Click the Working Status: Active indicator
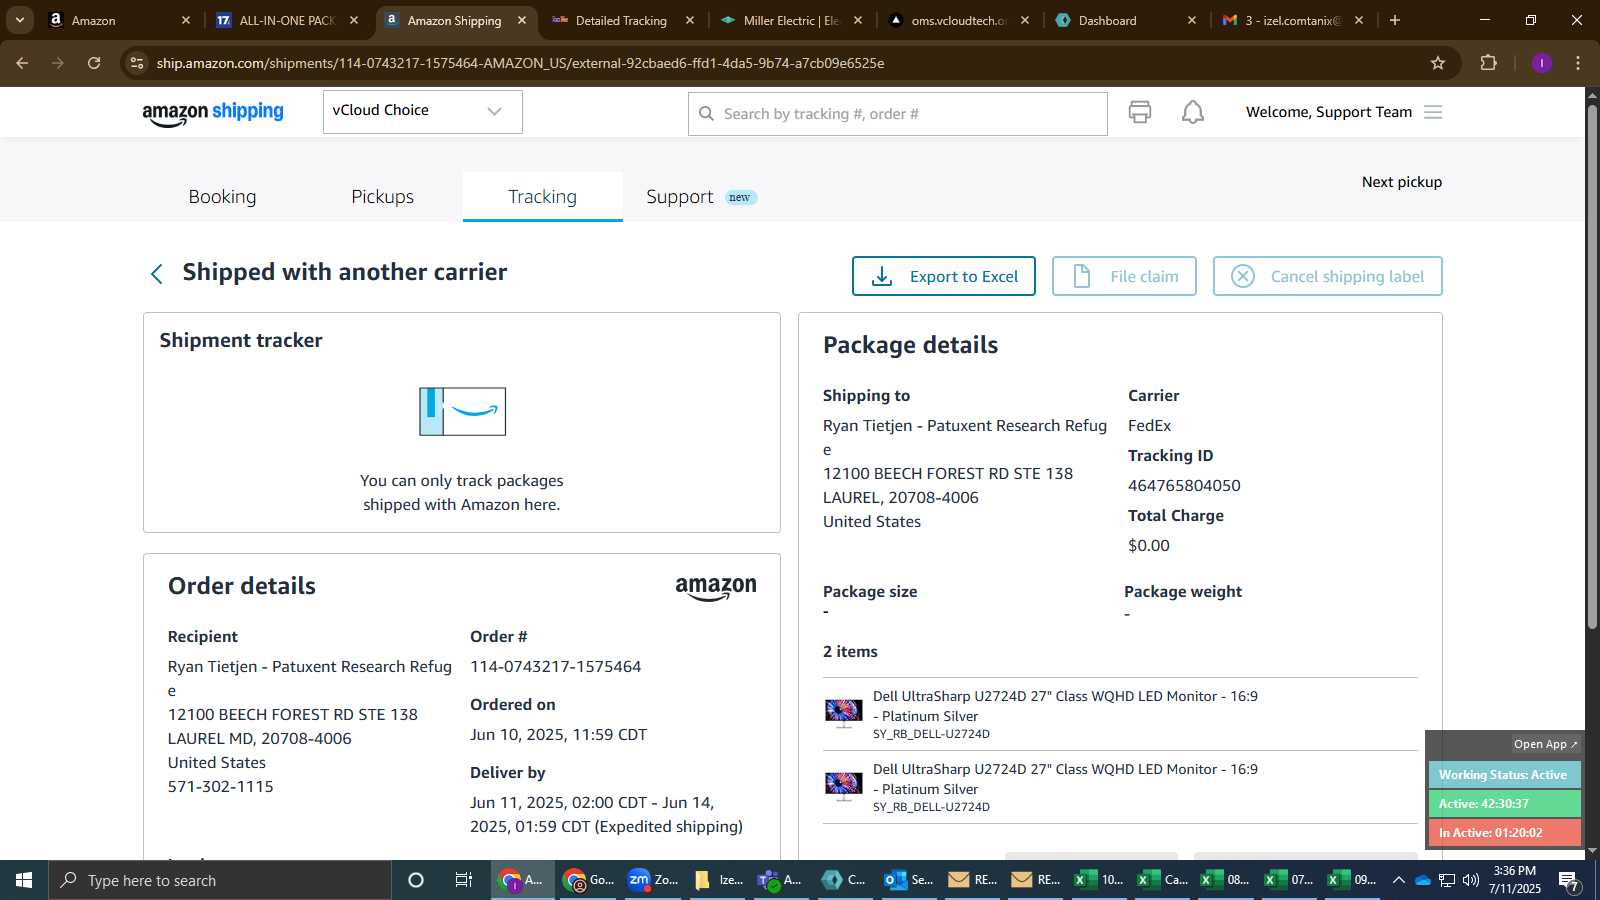The image size is (1600, 900). click(1504, 775)
